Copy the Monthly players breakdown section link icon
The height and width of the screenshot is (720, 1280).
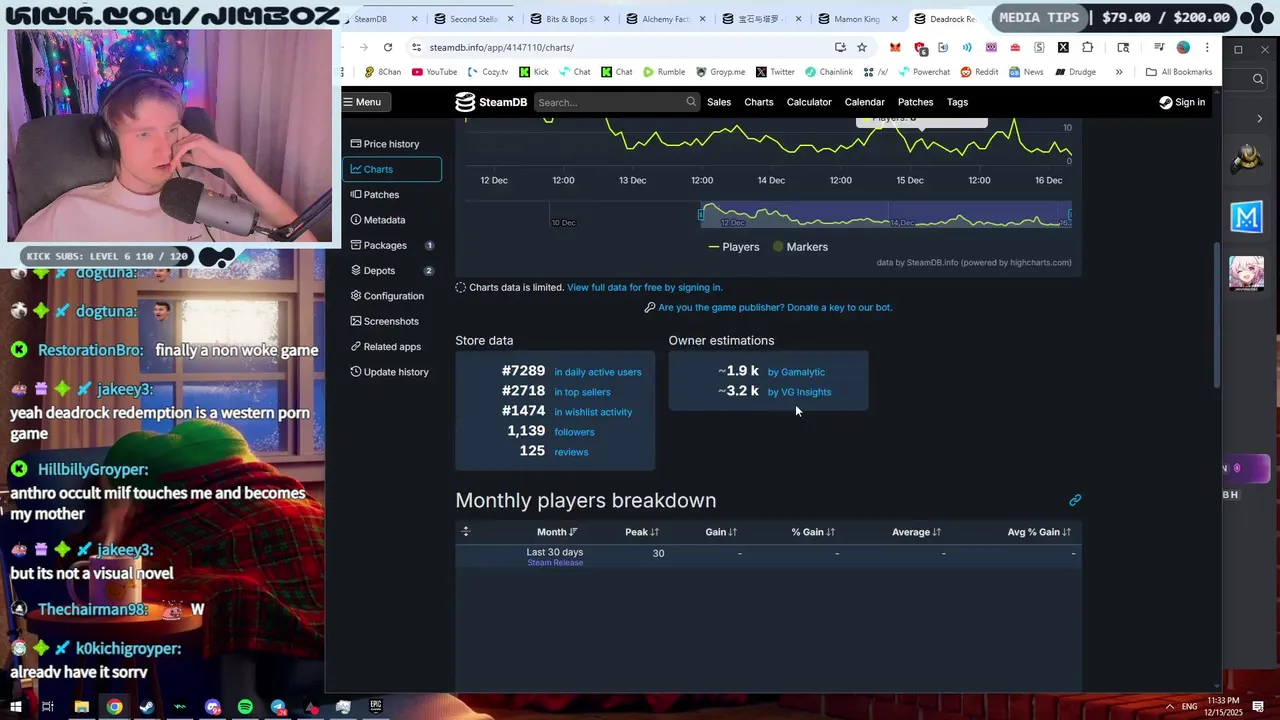[x=1075, y=500]
